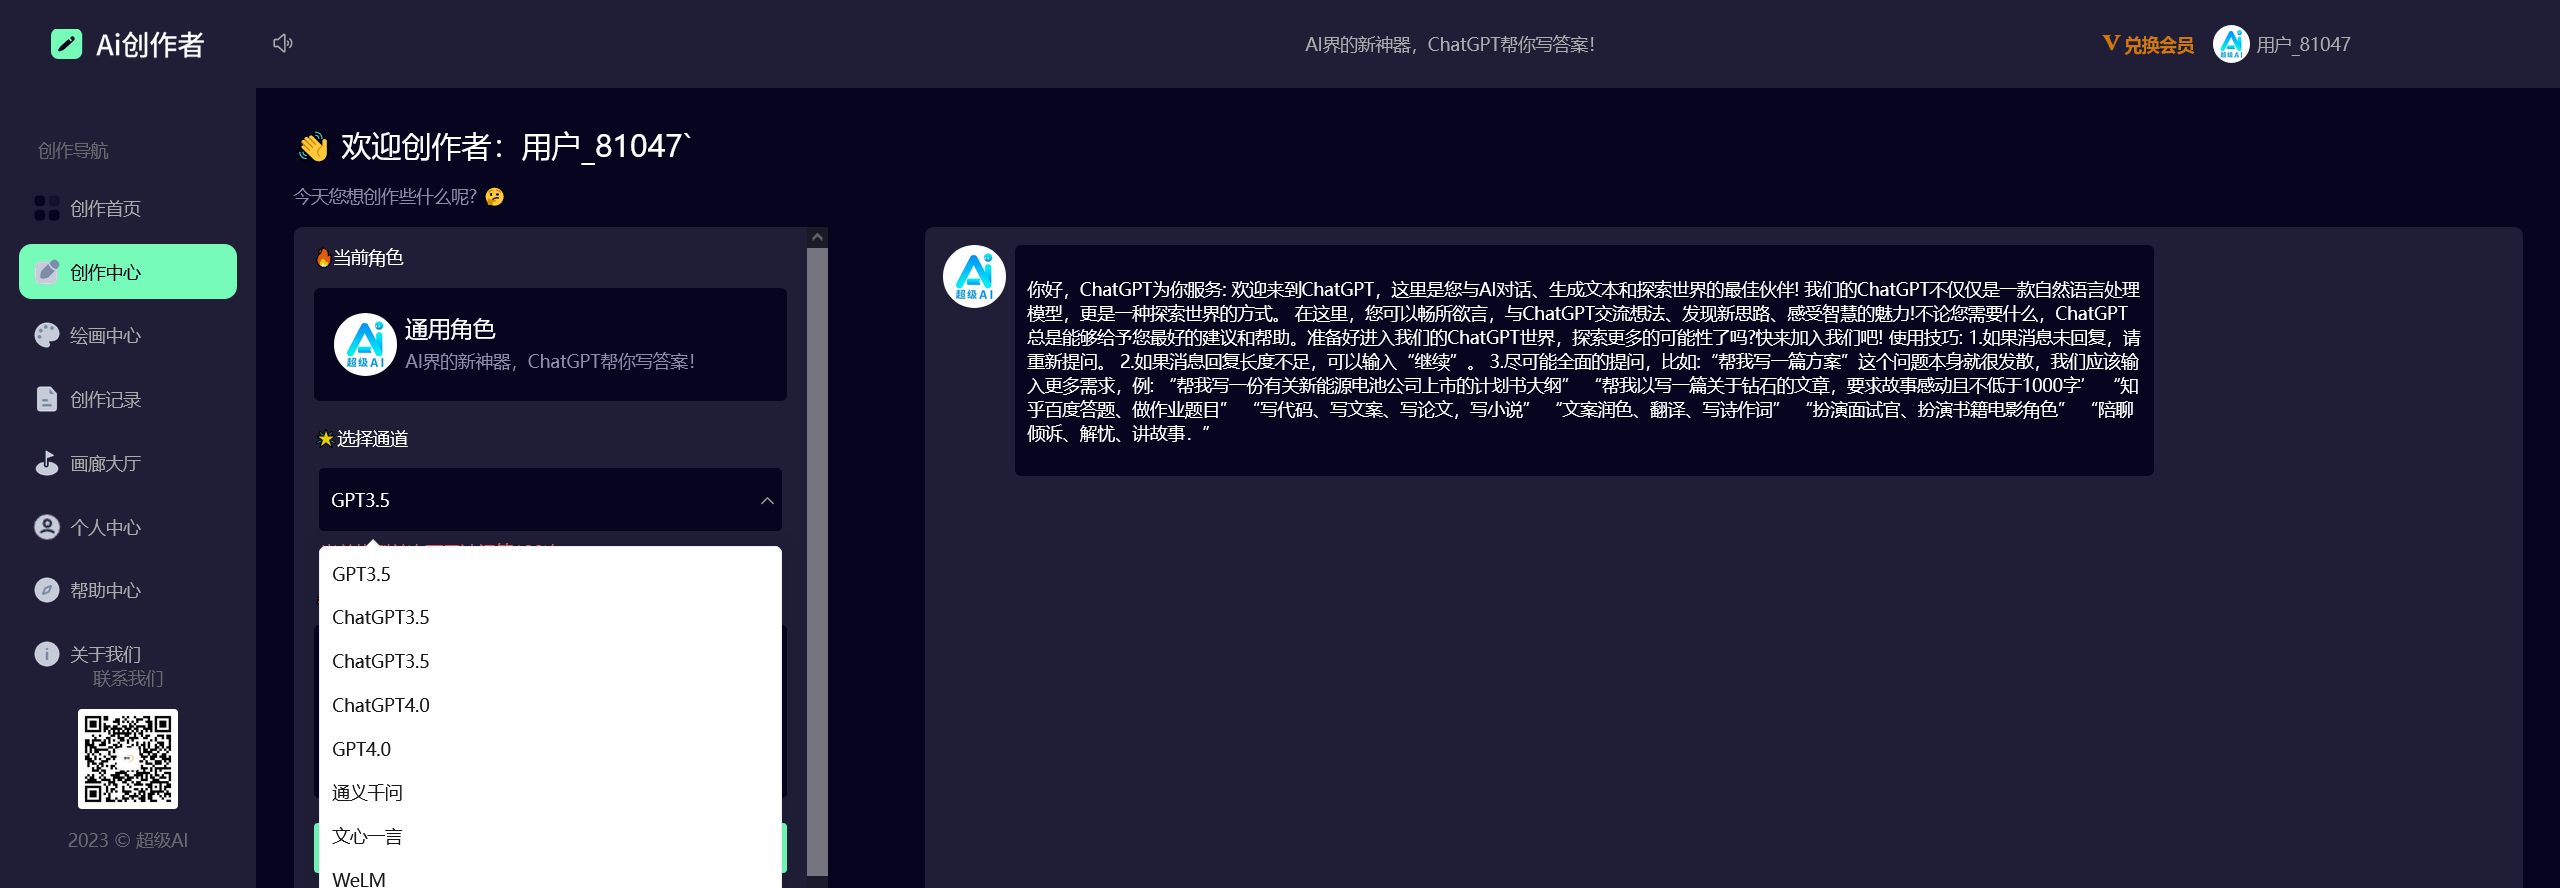Click the user avatar in top bar
The height and width of the screenshot is (888, 2560).
(2230, 44)
